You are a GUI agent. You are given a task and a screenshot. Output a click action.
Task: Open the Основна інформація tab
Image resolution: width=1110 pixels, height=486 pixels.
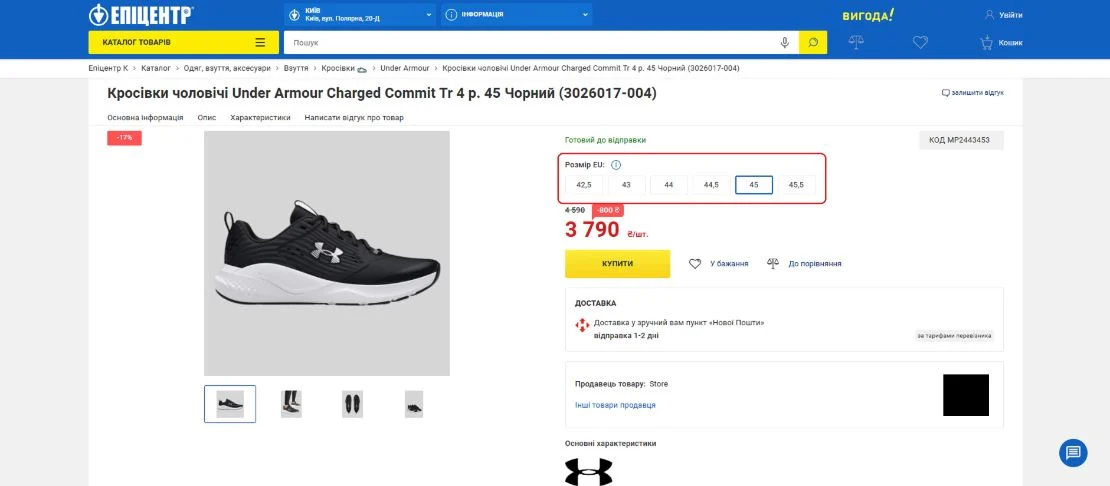145,117
